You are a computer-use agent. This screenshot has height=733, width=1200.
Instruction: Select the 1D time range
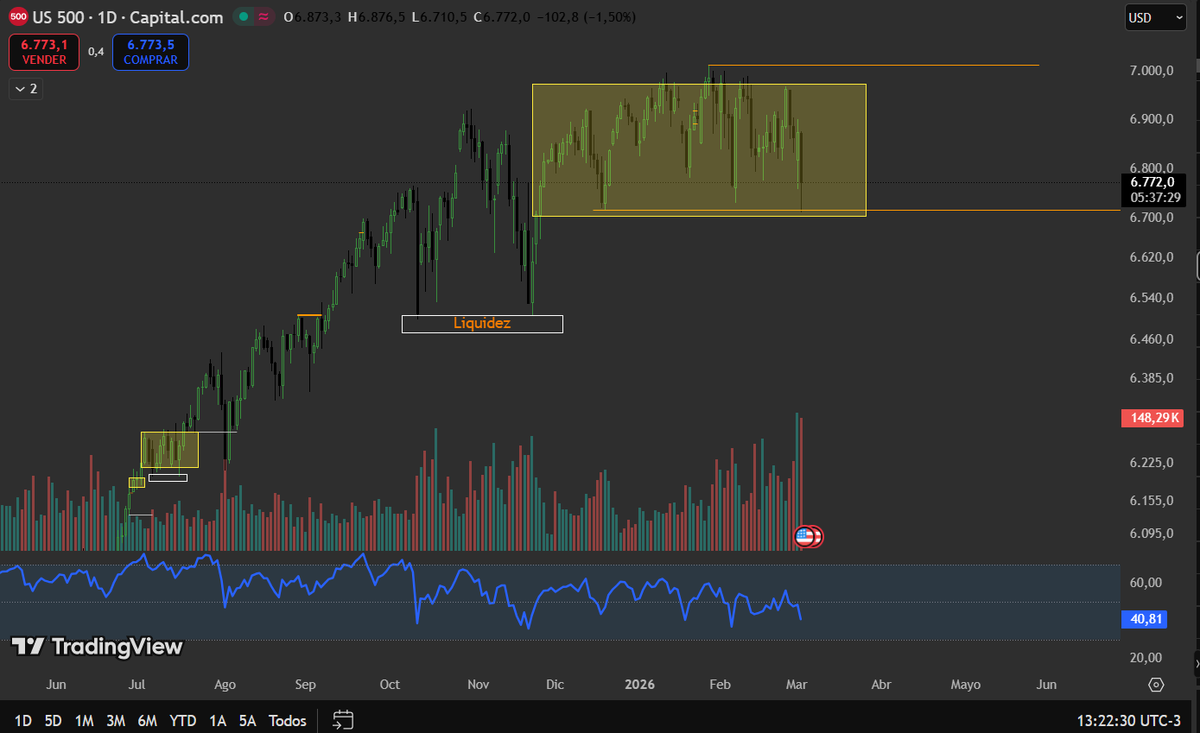[x=22, y=720]
